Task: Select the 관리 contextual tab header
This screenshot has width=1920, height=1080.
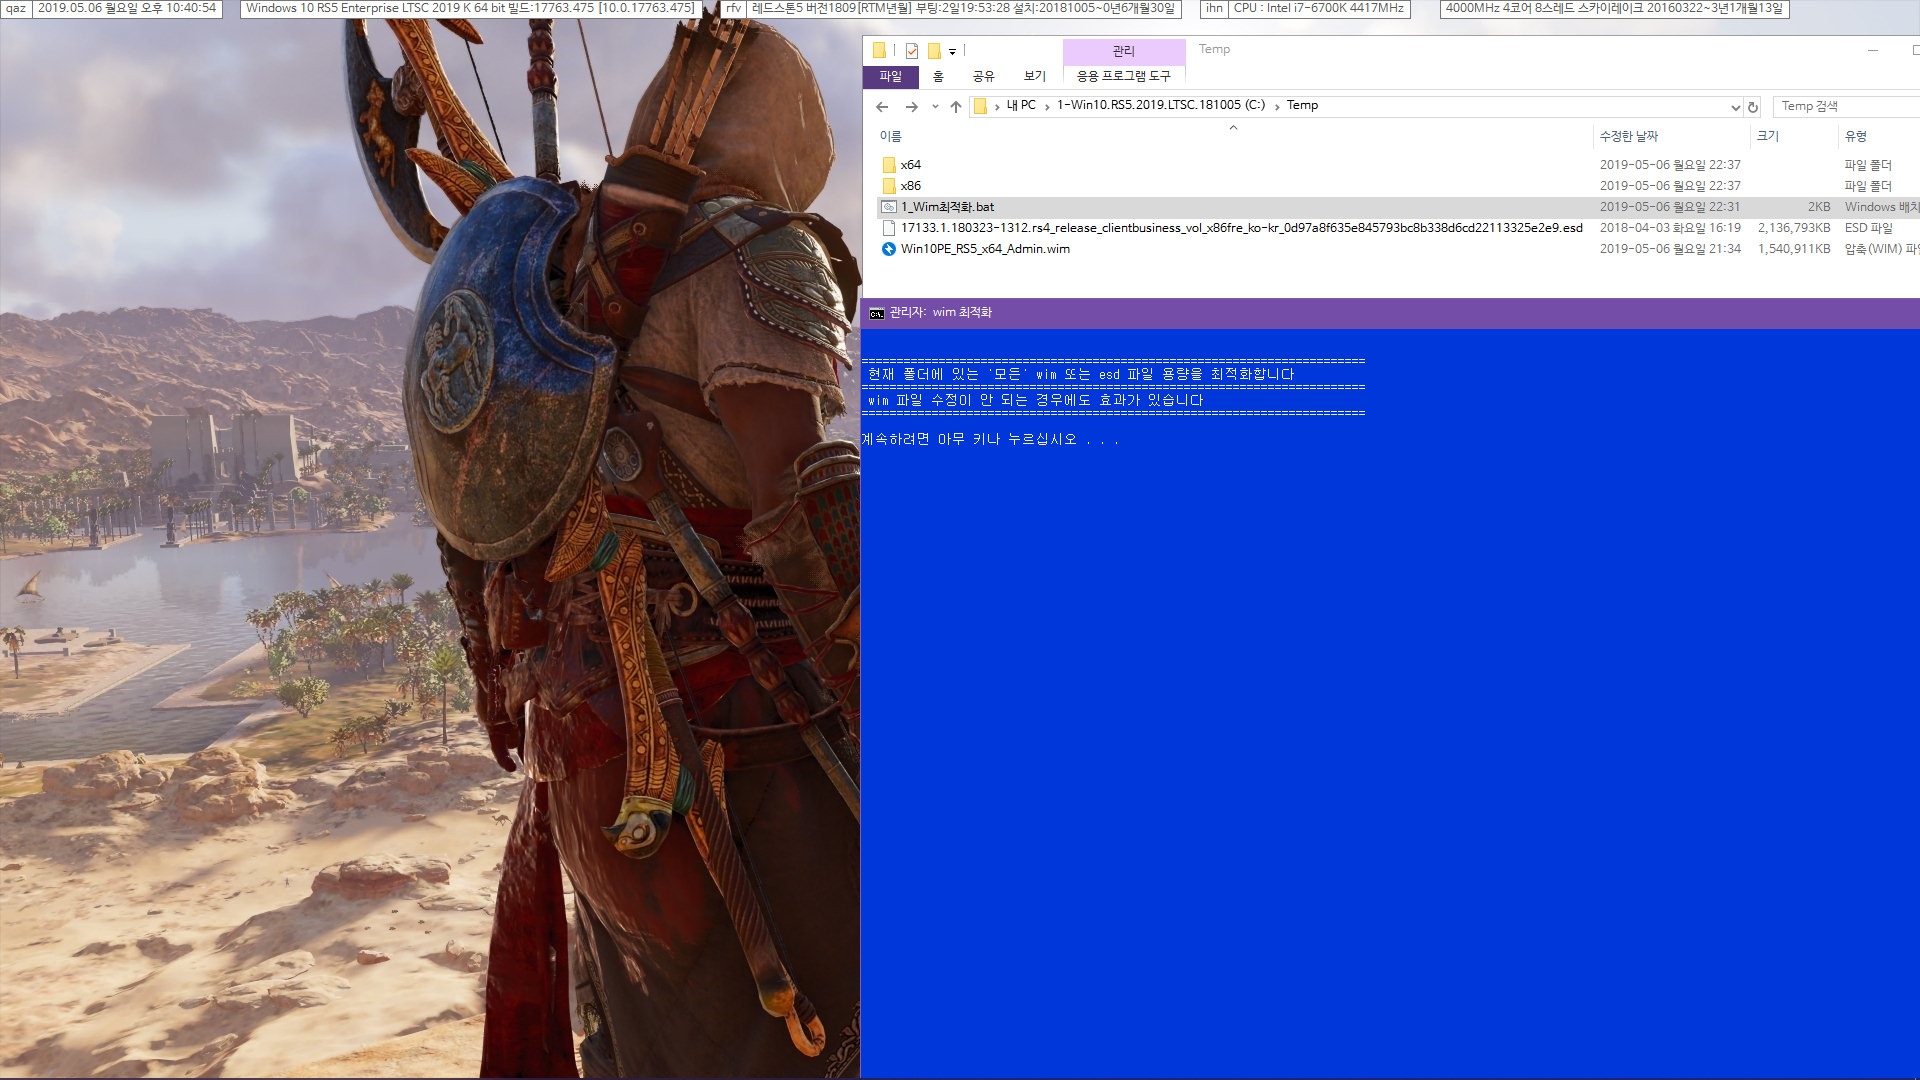Action: tap(1124, 52)
